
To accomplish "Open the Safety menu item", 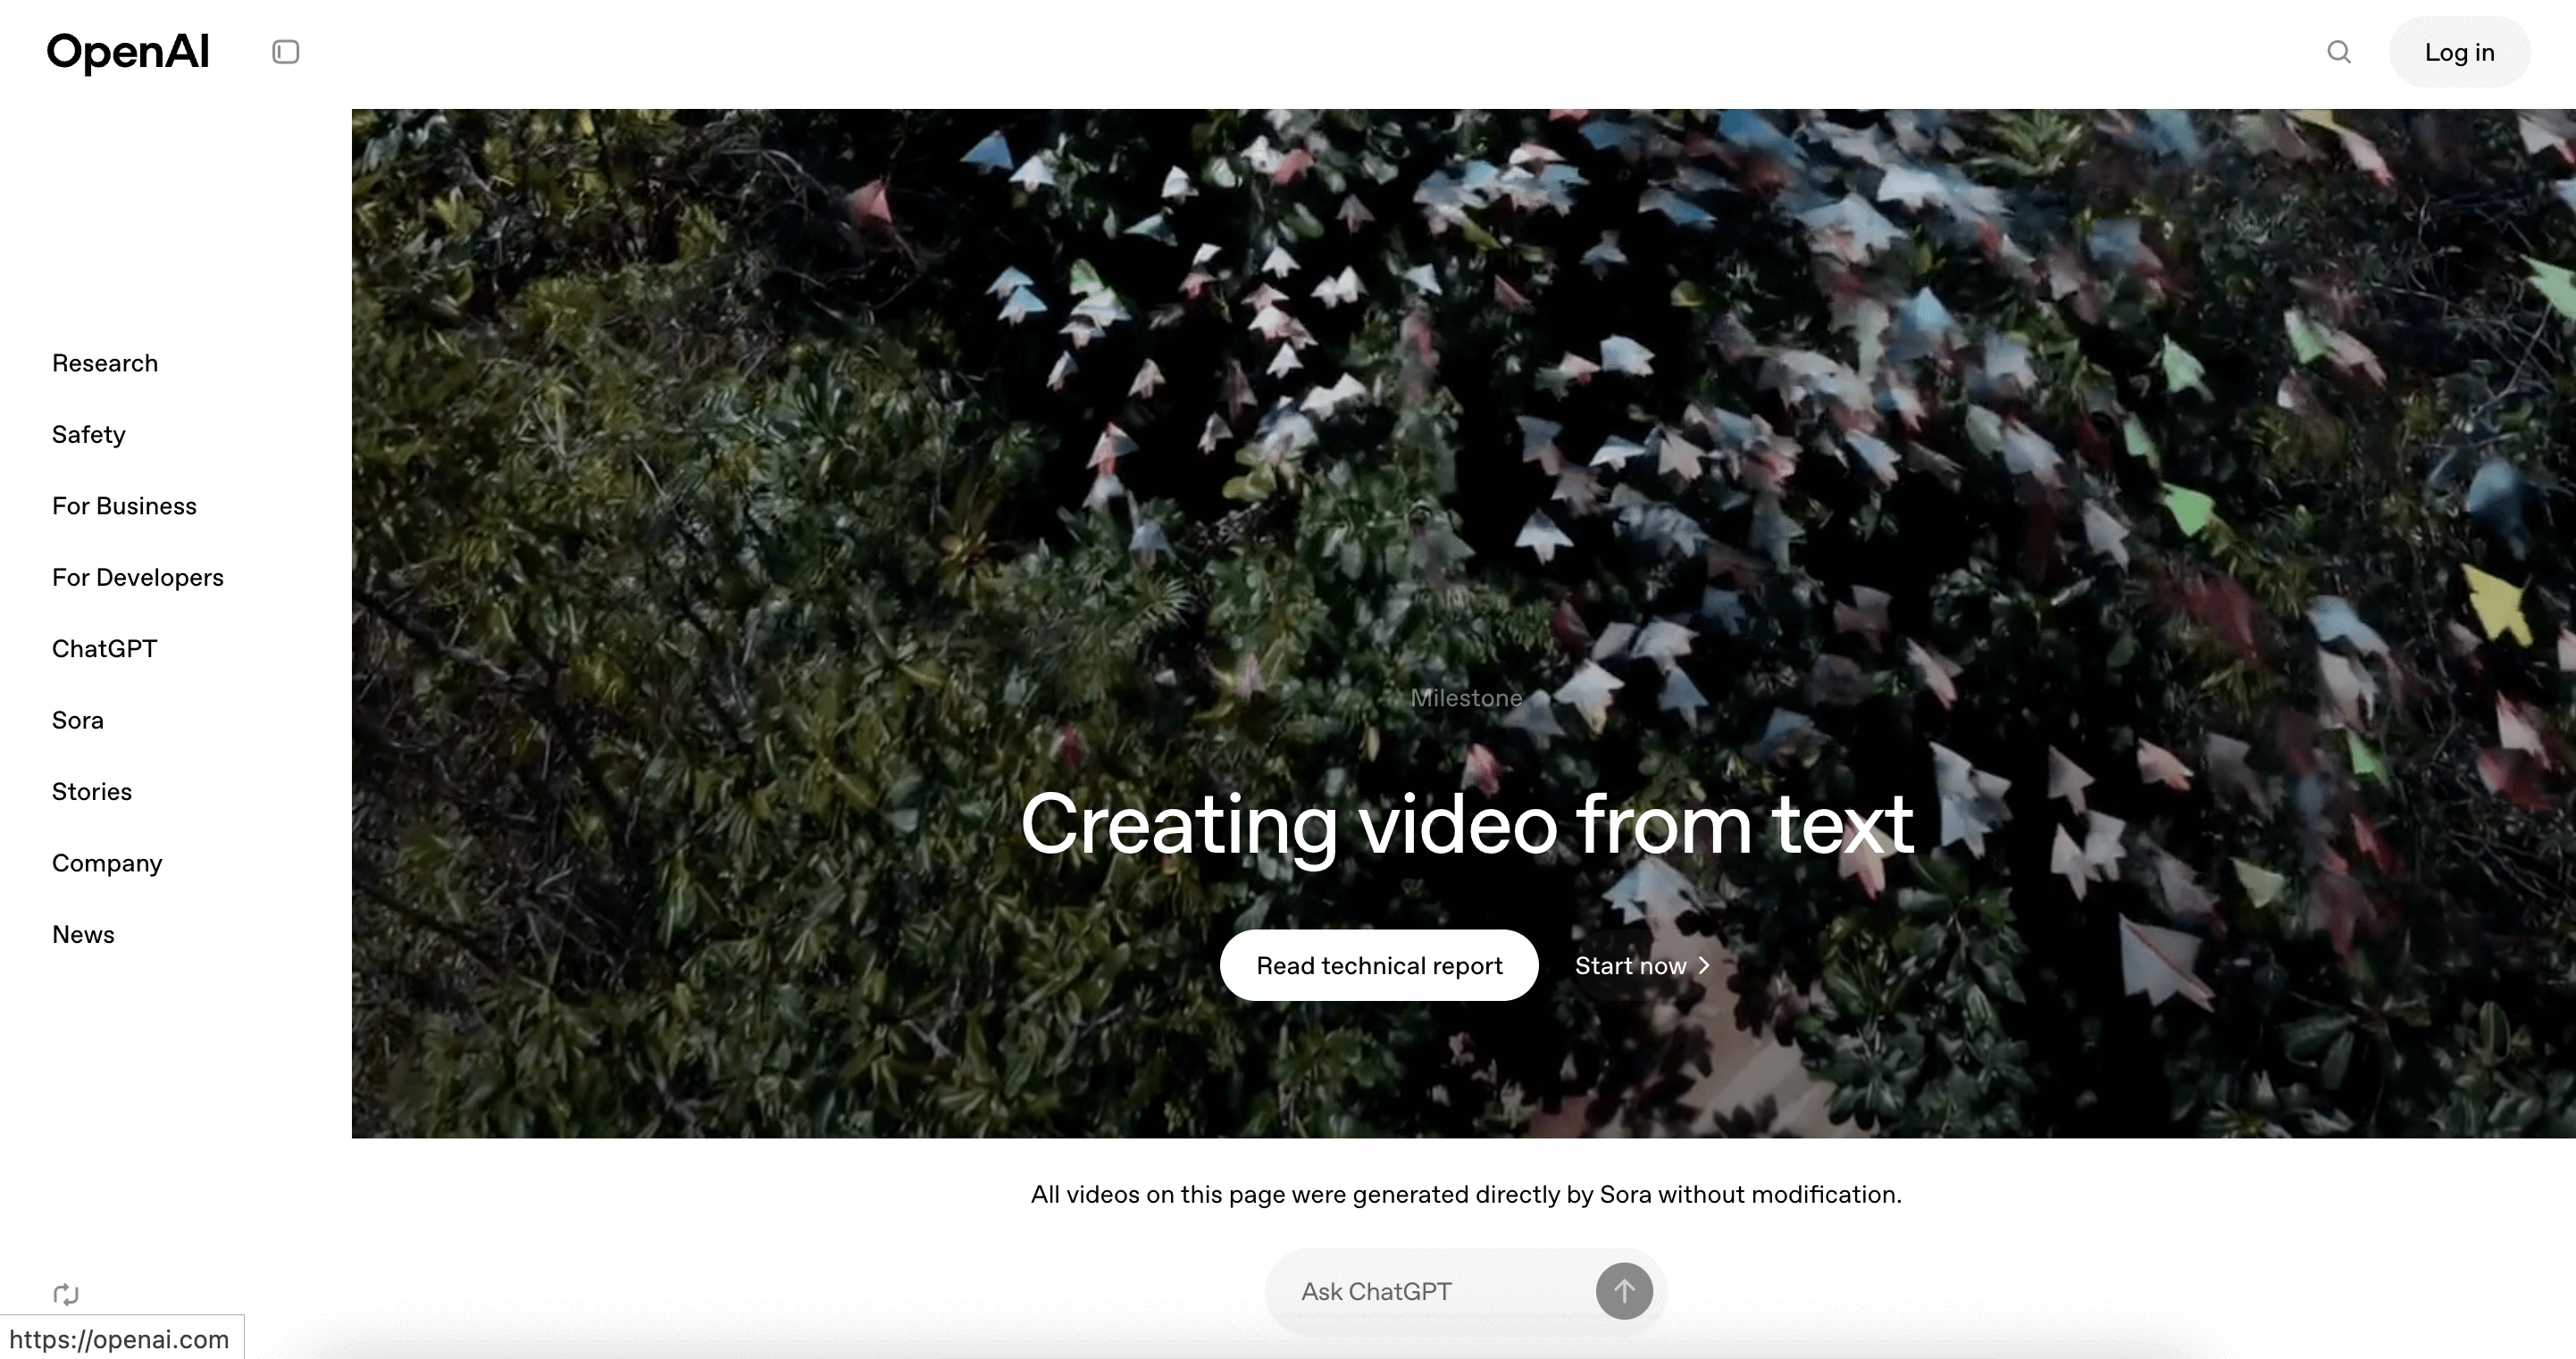I will 89,434.
